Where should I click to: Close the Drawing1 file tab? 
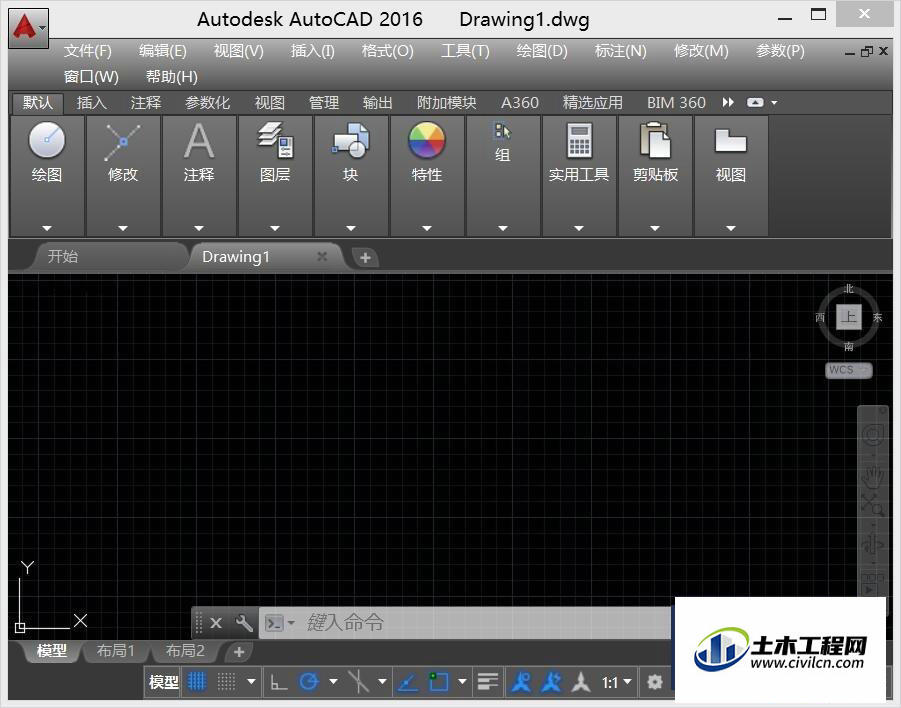point(322,256)
